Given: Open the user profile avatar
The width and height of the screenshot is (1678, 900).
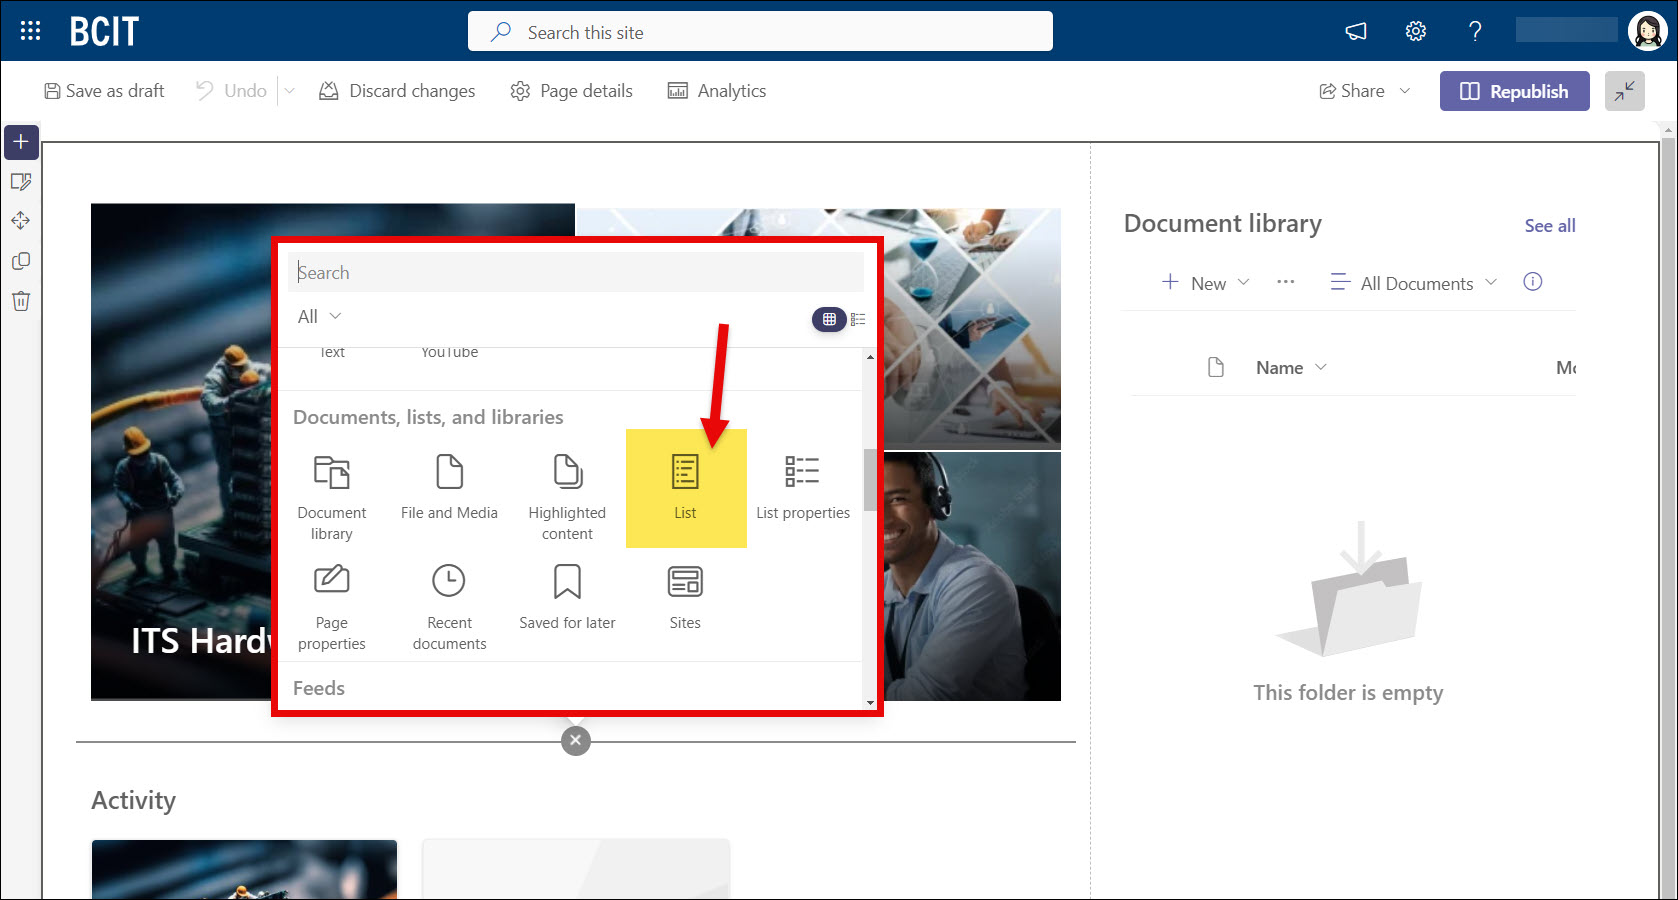Looking at the screenshot, I should click(x=1647, y=31).
